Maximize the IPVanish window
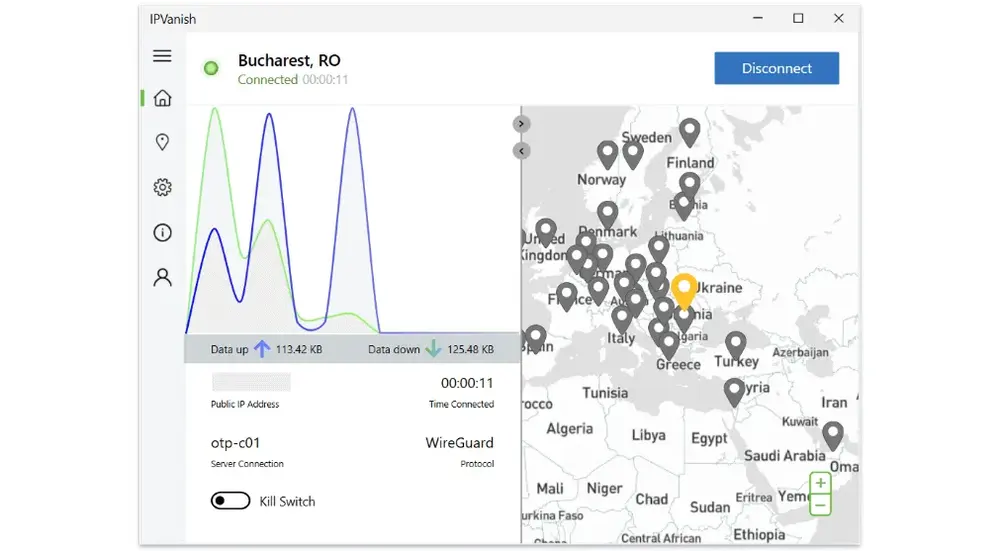The width and height of the screenshot is (1000, 551). 798,18
